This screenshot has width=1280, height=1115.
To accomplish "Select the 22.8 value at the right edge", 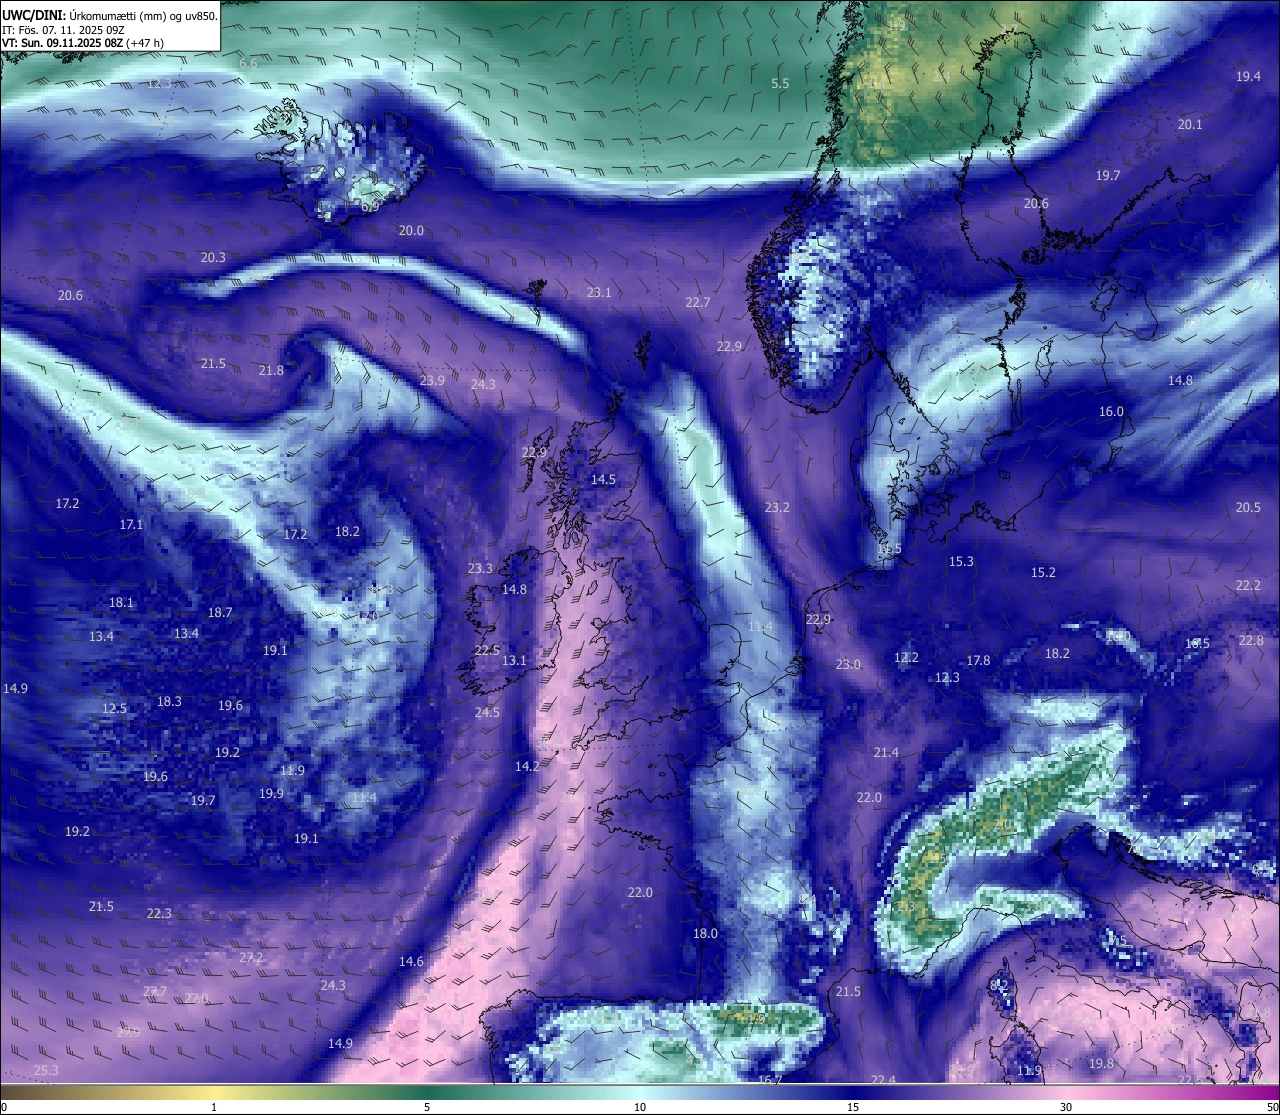I will click(x=1251, y=640).
